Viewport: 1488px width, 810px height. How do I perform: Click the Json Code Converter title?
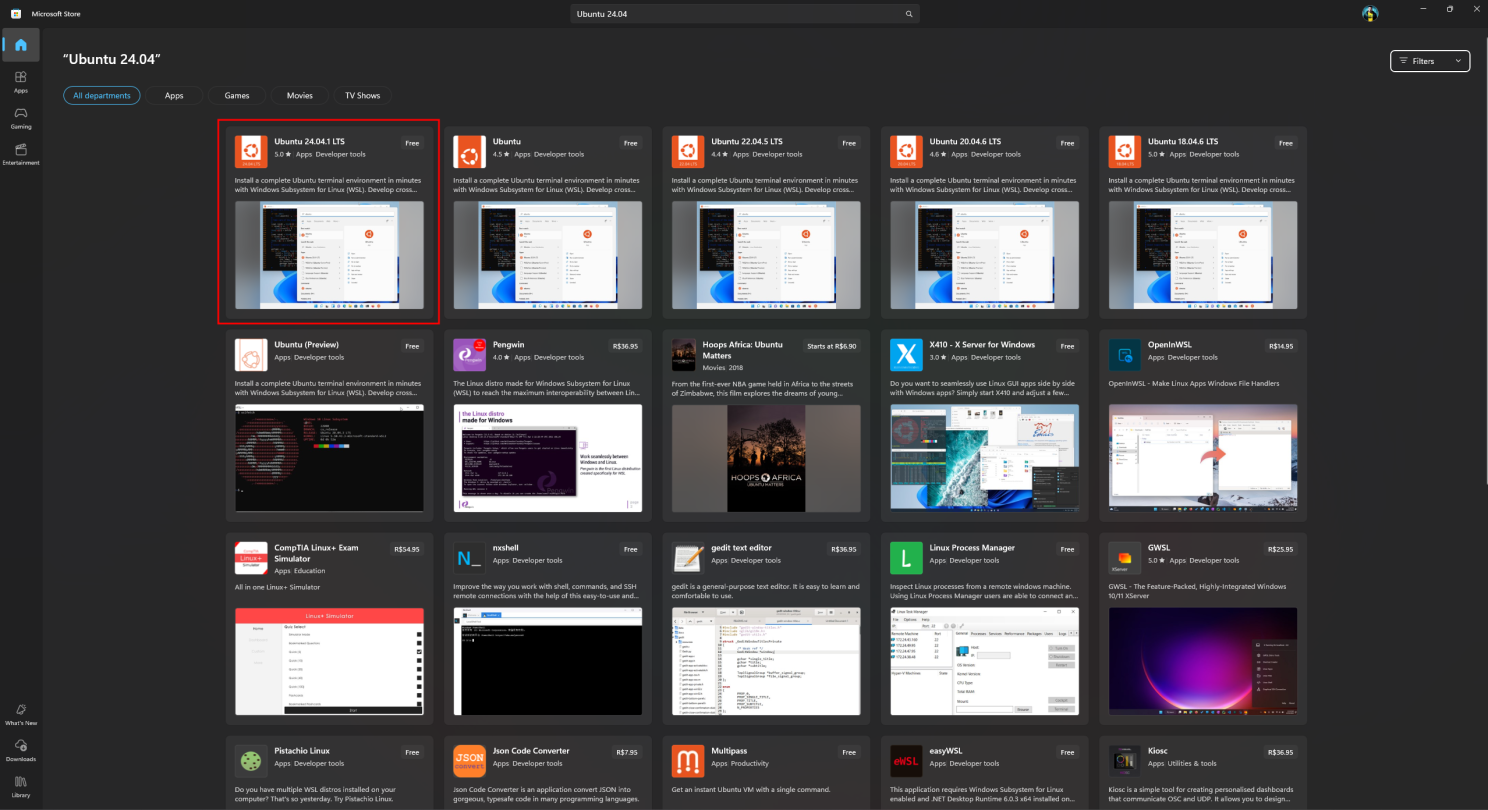coord(531,751)
